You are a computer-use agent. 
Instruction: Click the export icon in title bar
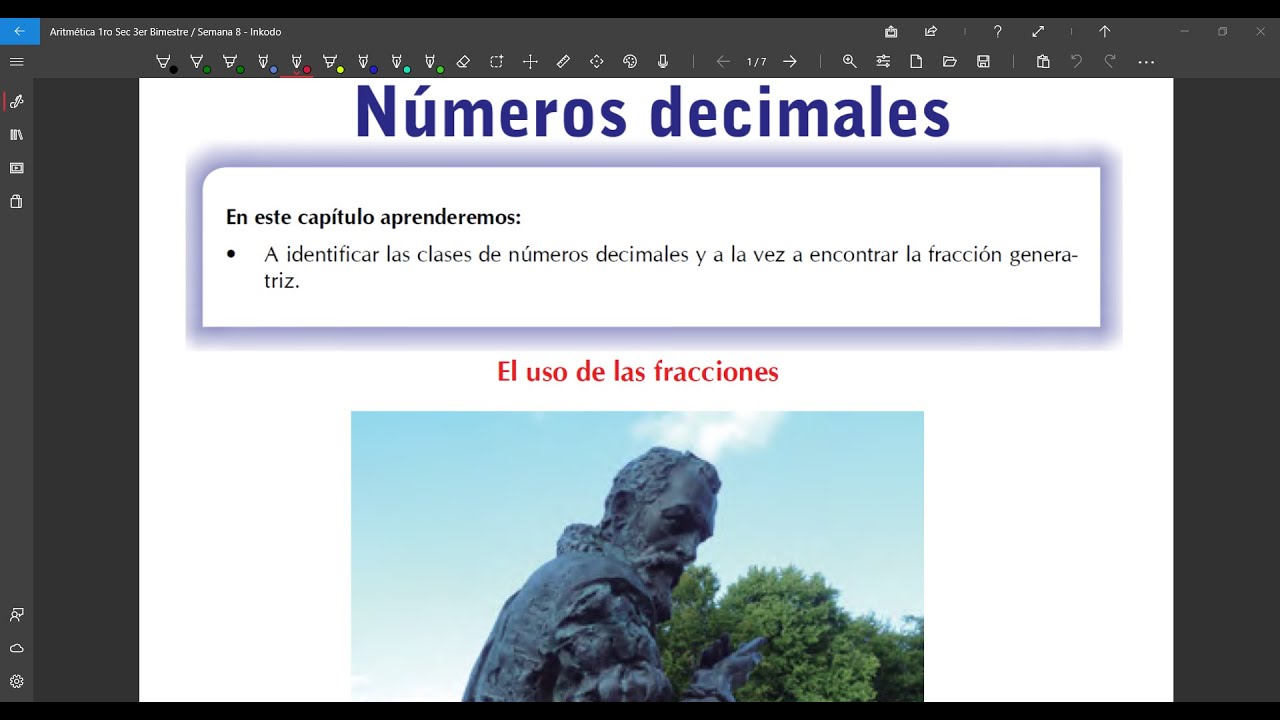click(891, 31)
